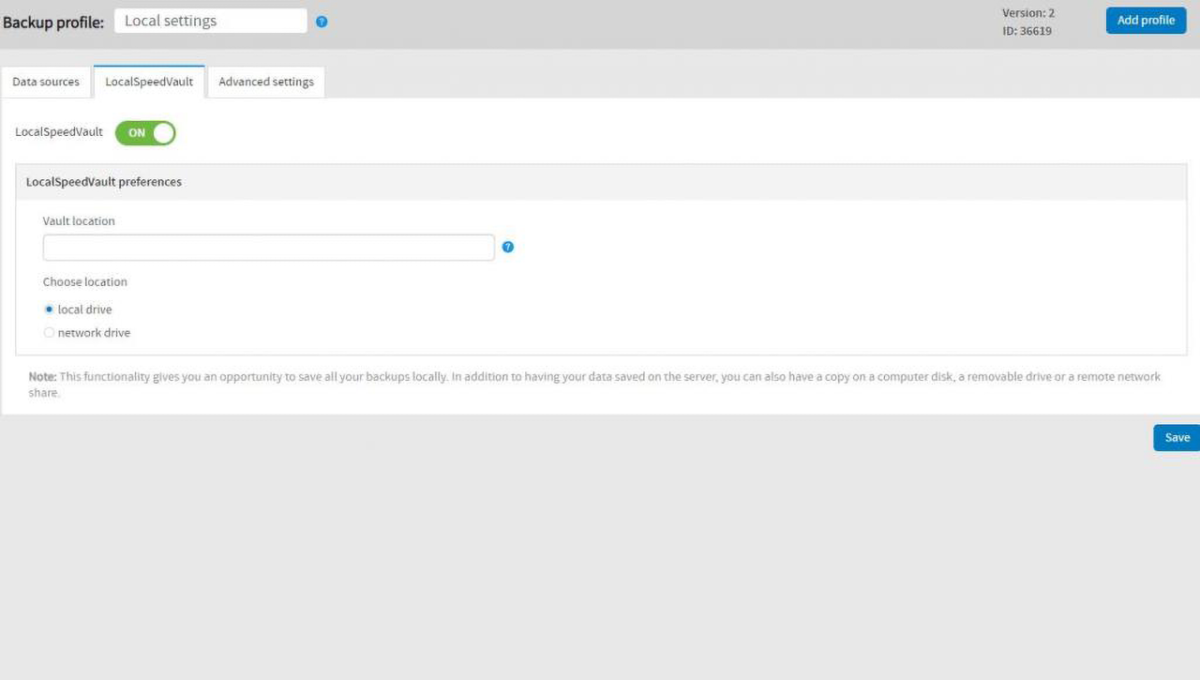Switch to the LocalSpeedVault tab
The image size is (1200, 680).
[149, 82]
